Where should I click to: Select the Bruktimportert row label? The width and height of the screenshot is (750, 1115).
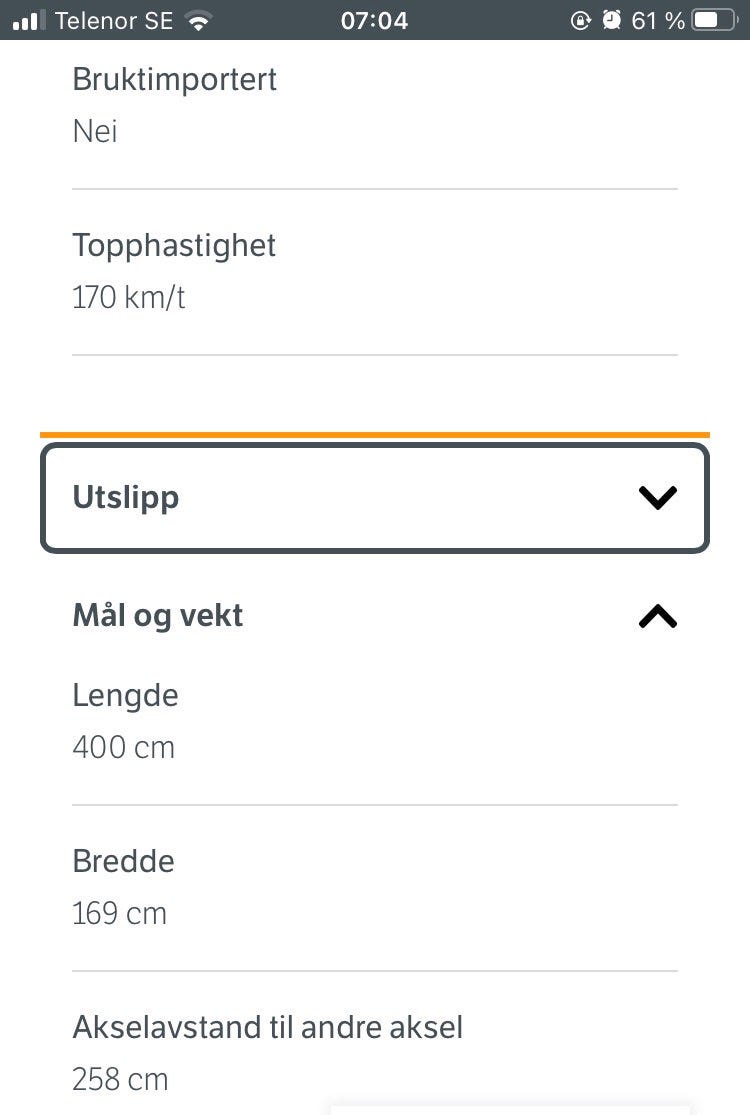[x=174, y=80]
